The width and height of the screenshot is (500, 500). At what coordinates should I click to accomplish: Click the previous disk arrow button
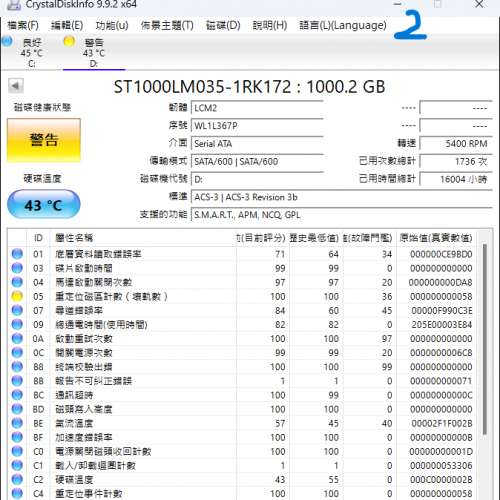(x=16, y=86)
